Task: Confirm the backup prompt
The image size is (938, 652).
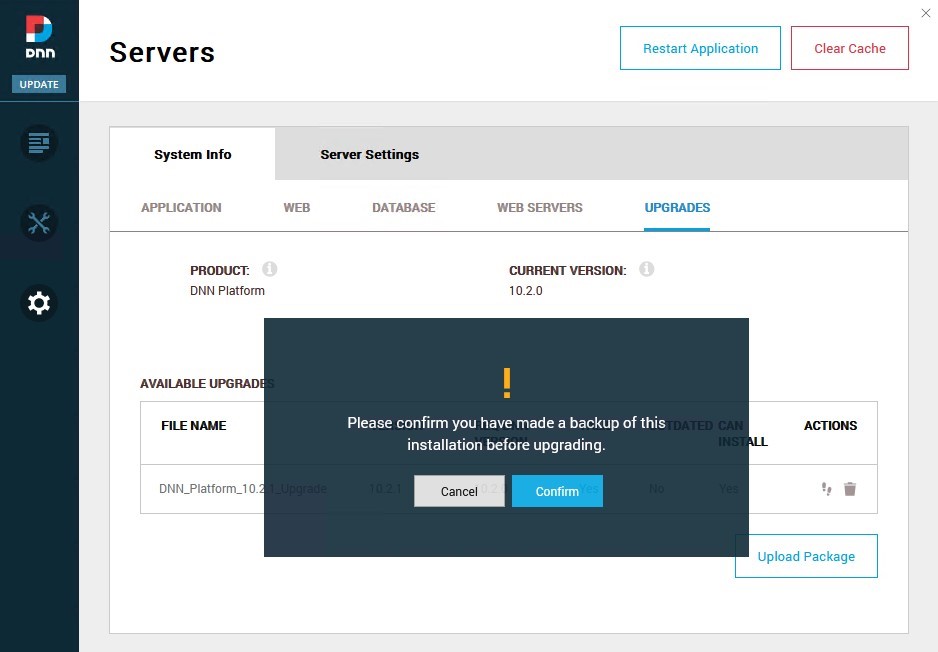Action: tap(557, 491)
